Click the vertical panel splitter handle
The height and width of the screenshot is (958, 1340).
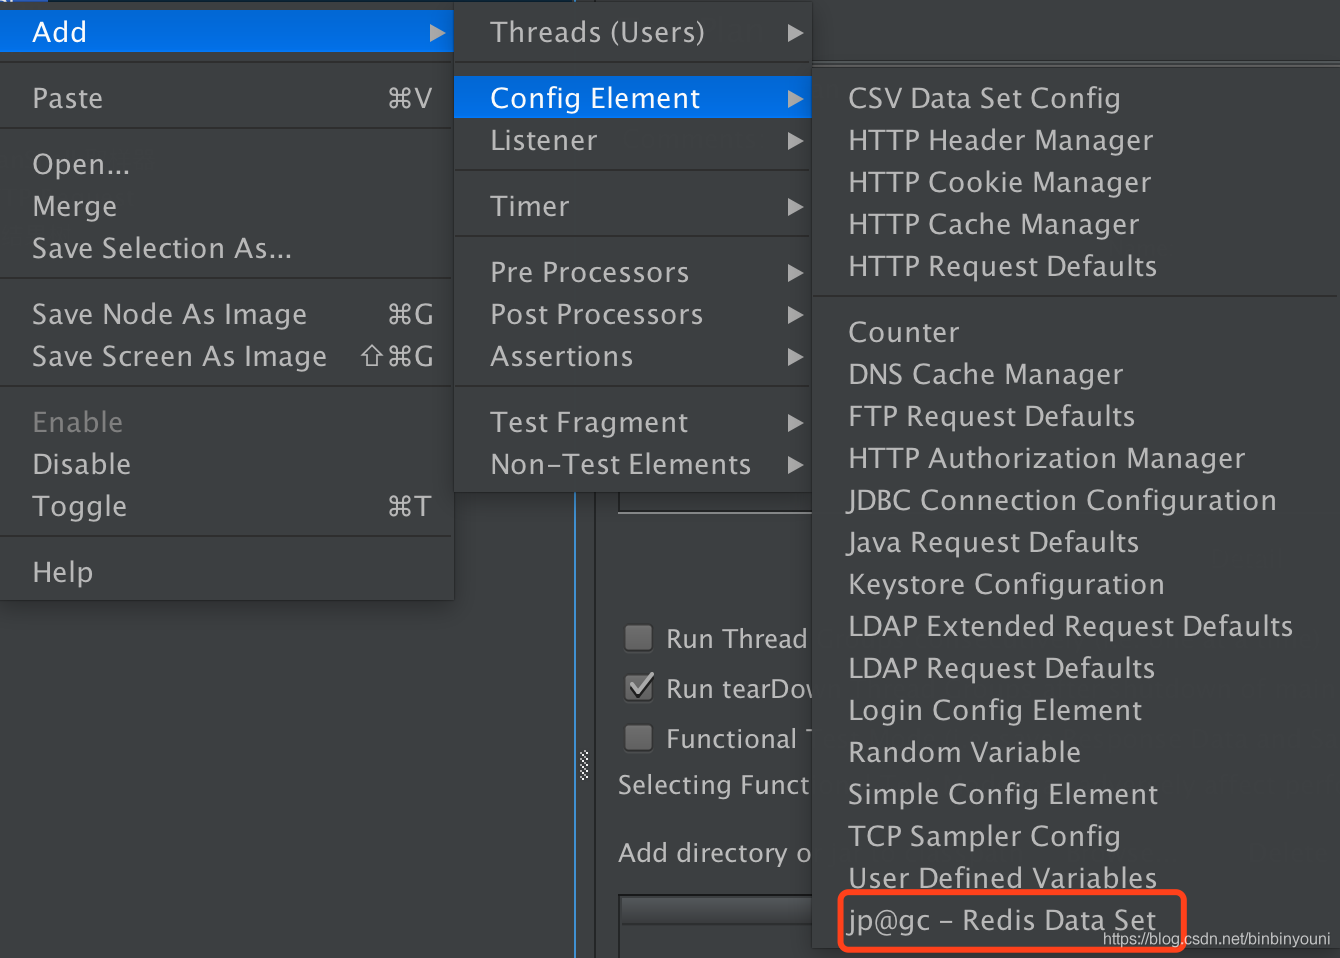pos(584,765)
